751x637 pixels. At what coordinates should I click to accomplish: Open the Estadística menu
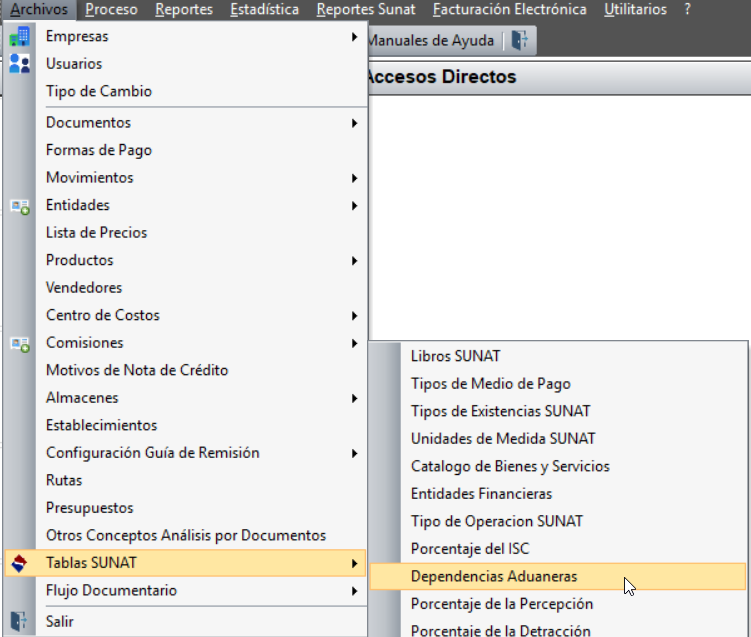pyautogui.click(x=264, y=9)
